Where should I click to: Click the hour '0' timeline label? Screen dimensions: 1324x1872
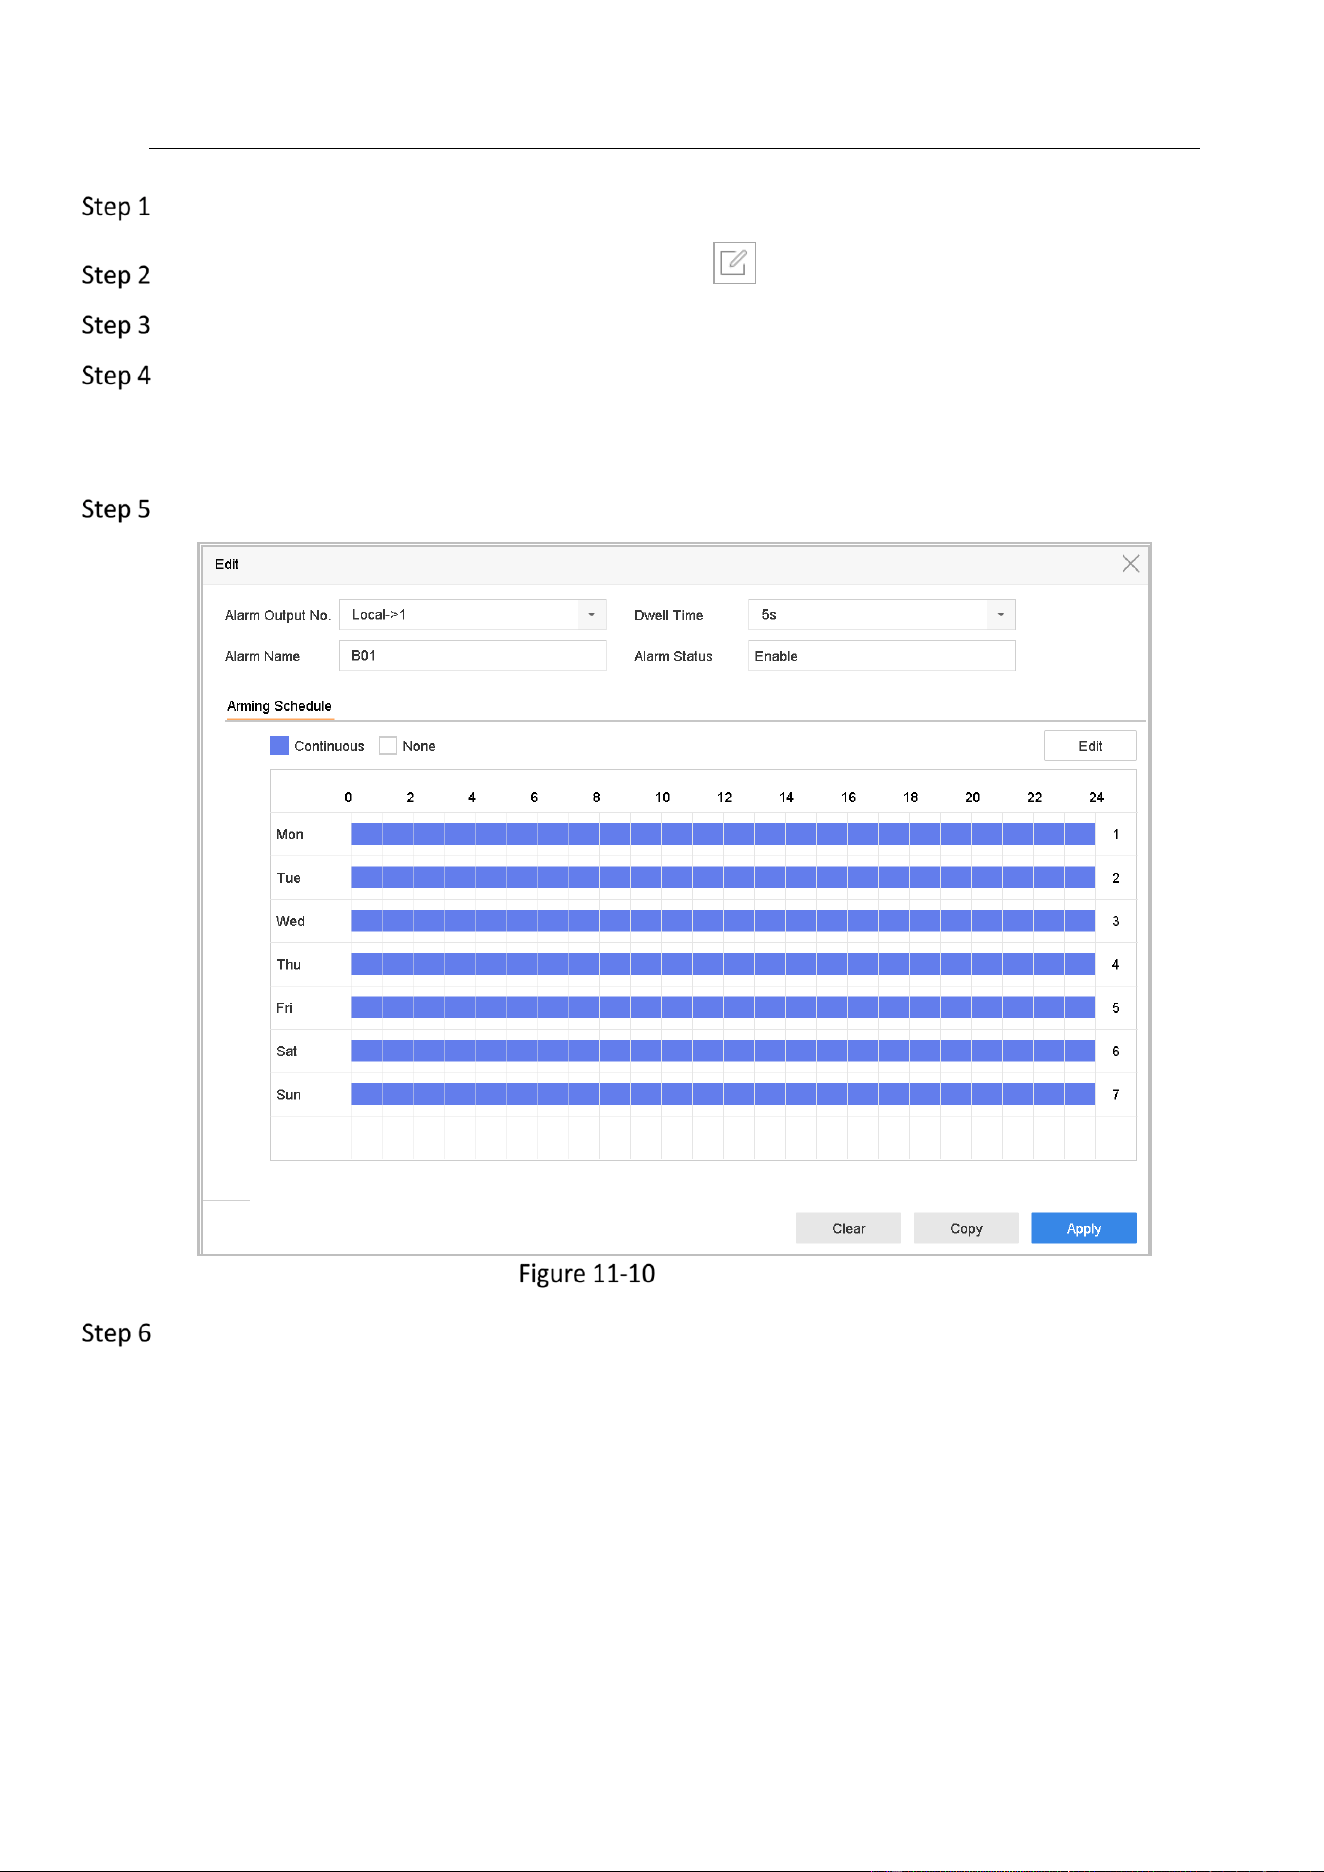tap(348, 797)
